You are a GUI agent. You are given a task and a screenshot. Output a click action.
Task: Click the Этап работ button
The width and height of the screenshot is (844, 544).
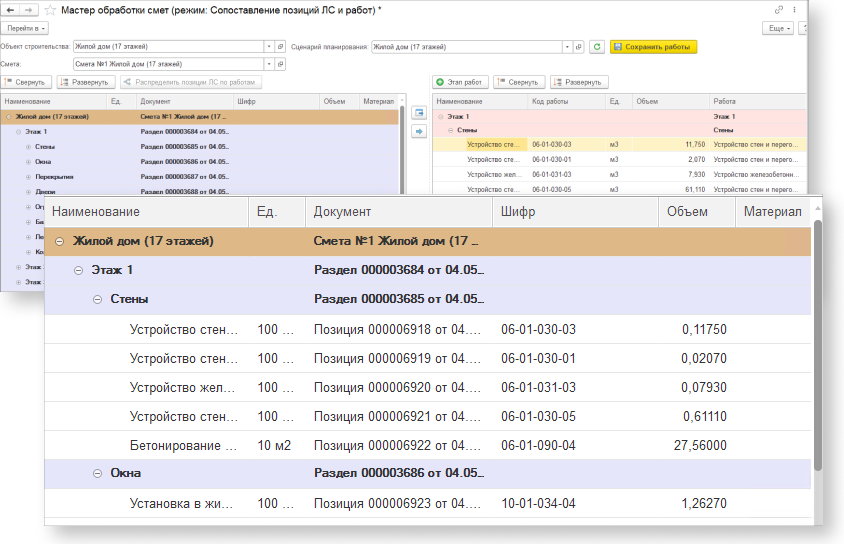coord(461,82)
